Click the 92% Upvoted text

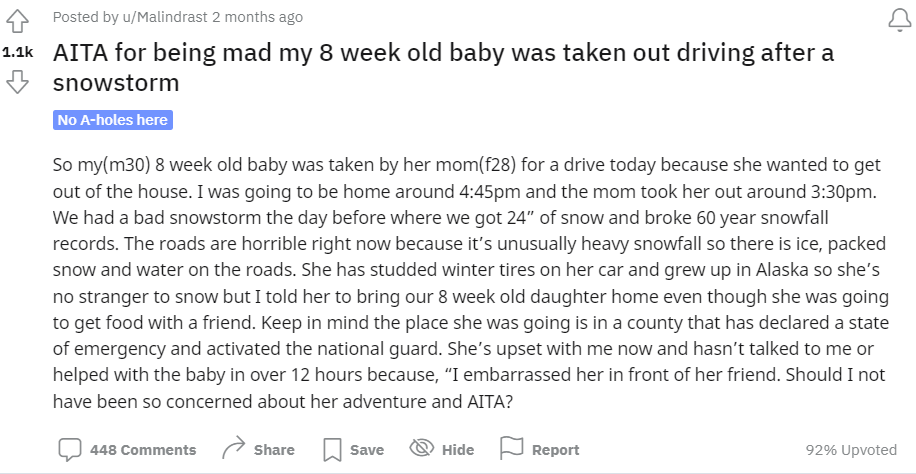pyautogui.click(x=851, y=450)
